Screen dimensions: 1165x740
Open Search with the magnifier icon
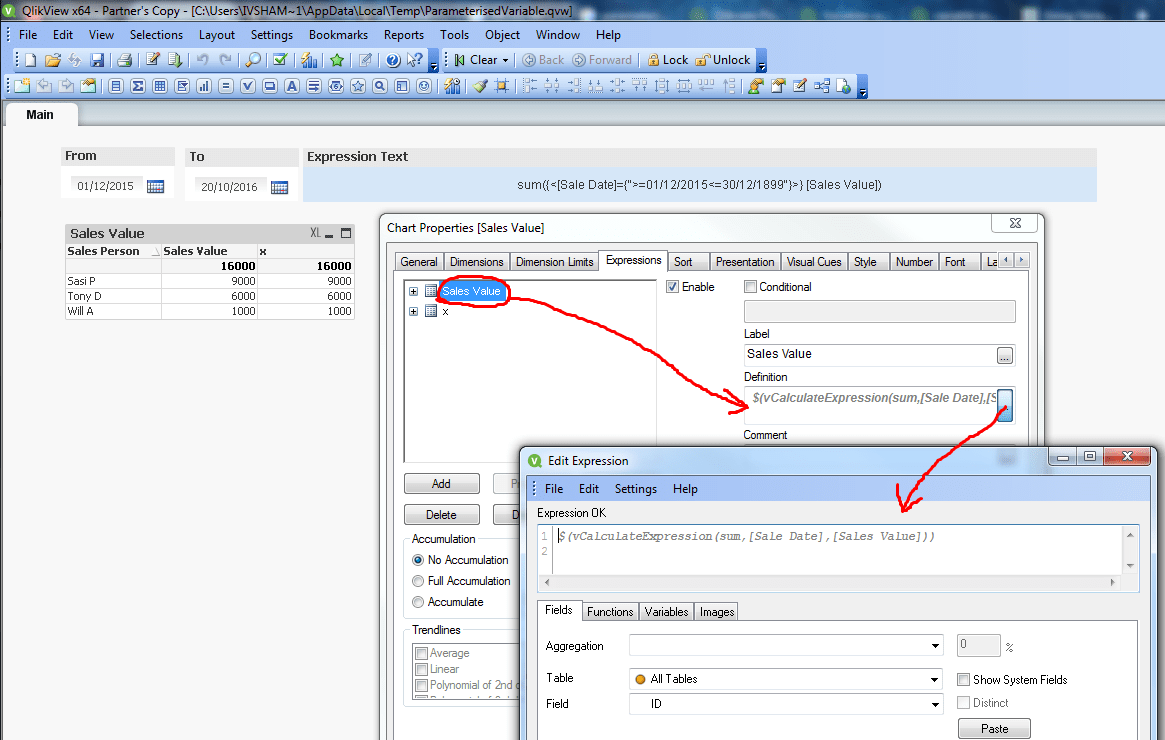tap(253, 60)
